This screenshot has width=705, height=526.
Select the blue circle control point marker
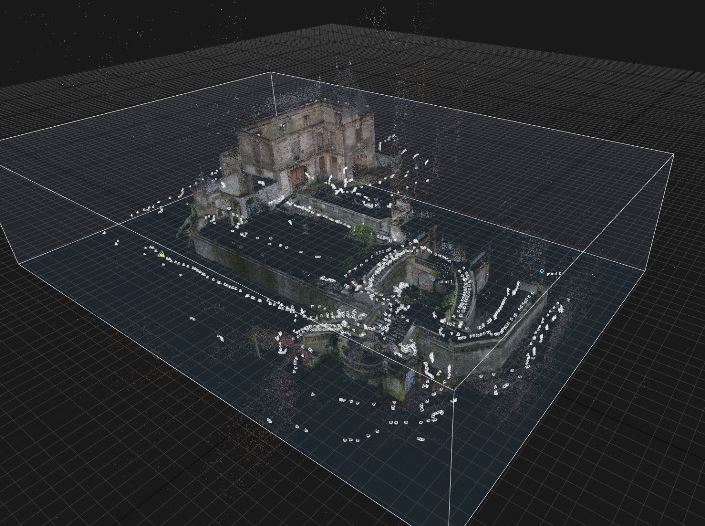[542, 271]
